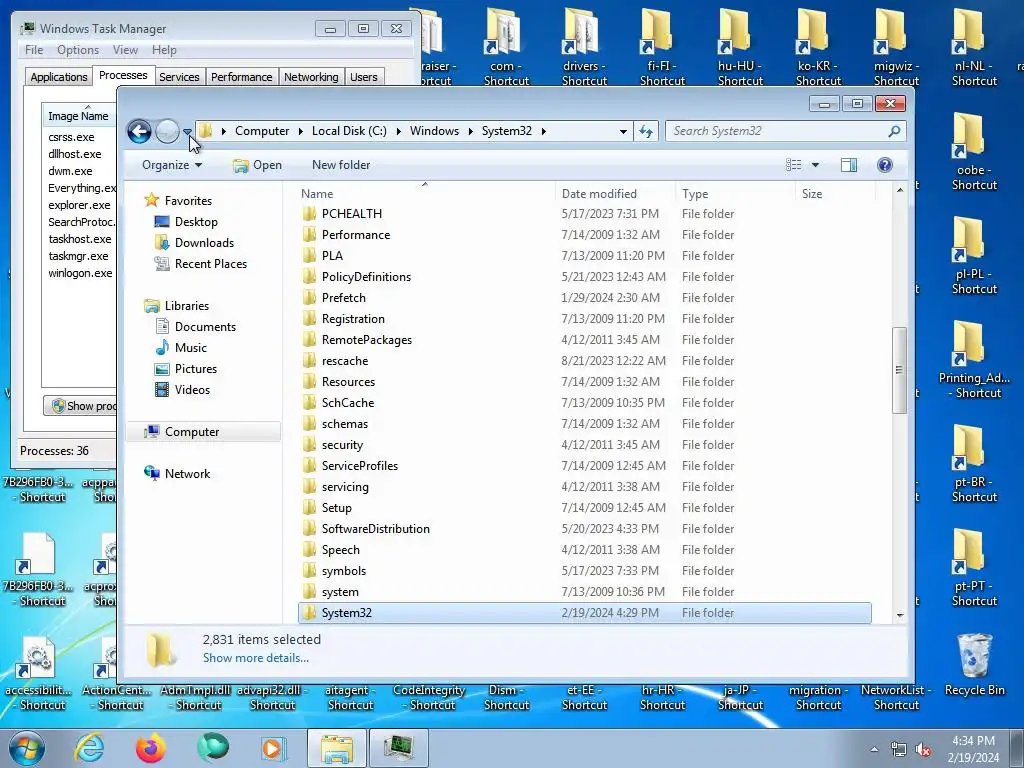This screenshot has width=1024, height=768.
Task: Open the recent locations history dropdown
Action: [x=187, y=132]
